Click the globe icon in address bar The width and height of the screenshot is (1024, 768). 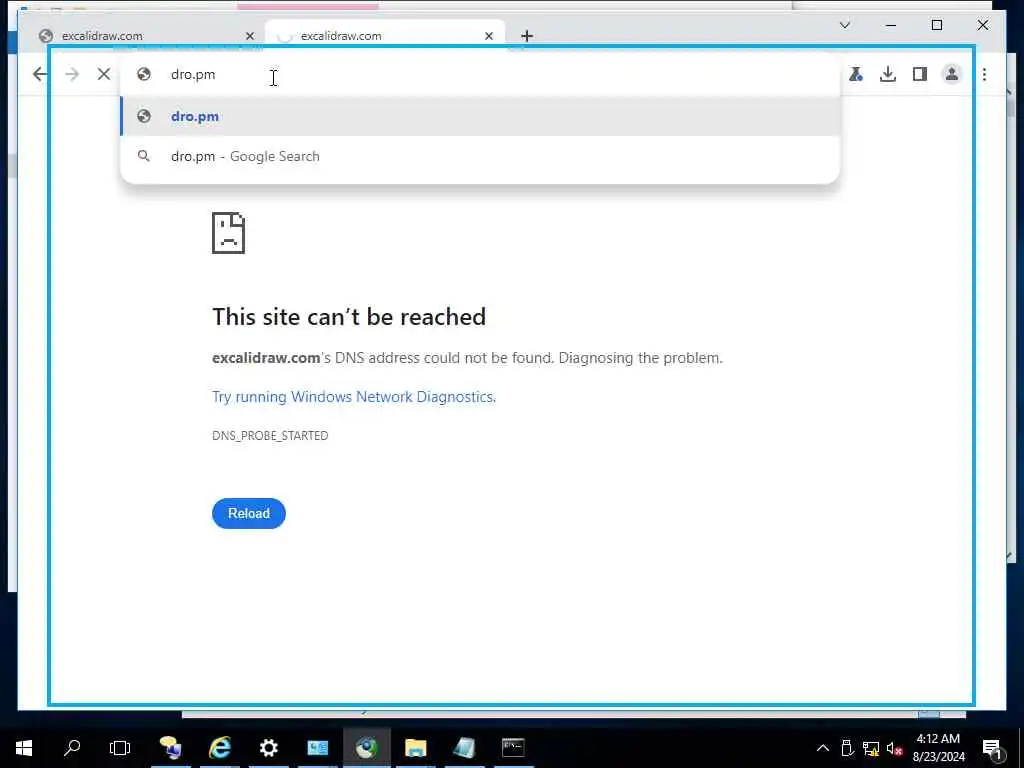[x=144, y=74]
